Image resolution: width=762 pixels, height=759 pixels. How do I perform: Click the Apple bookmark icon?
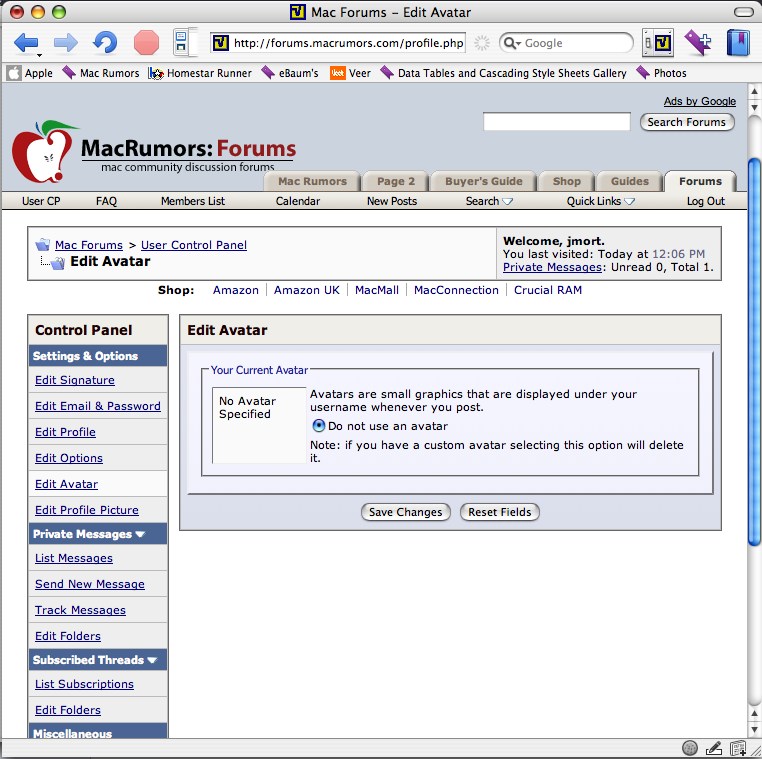click(x=14, y=73)
